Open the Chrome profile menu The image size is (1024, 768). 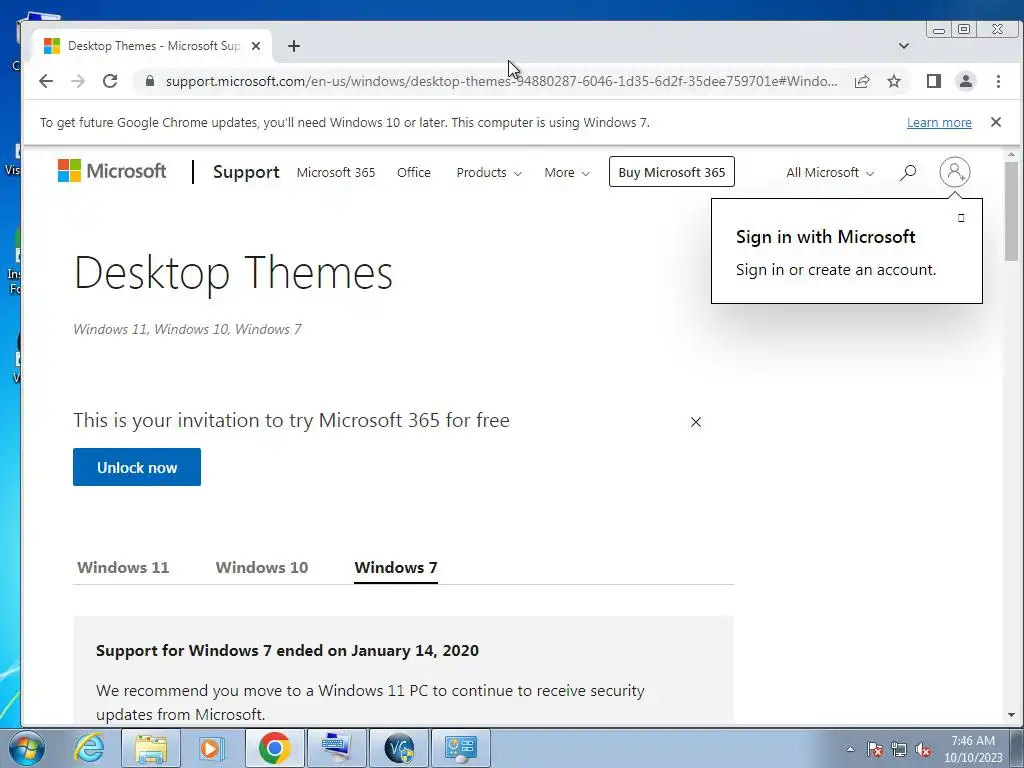point(966,81)
